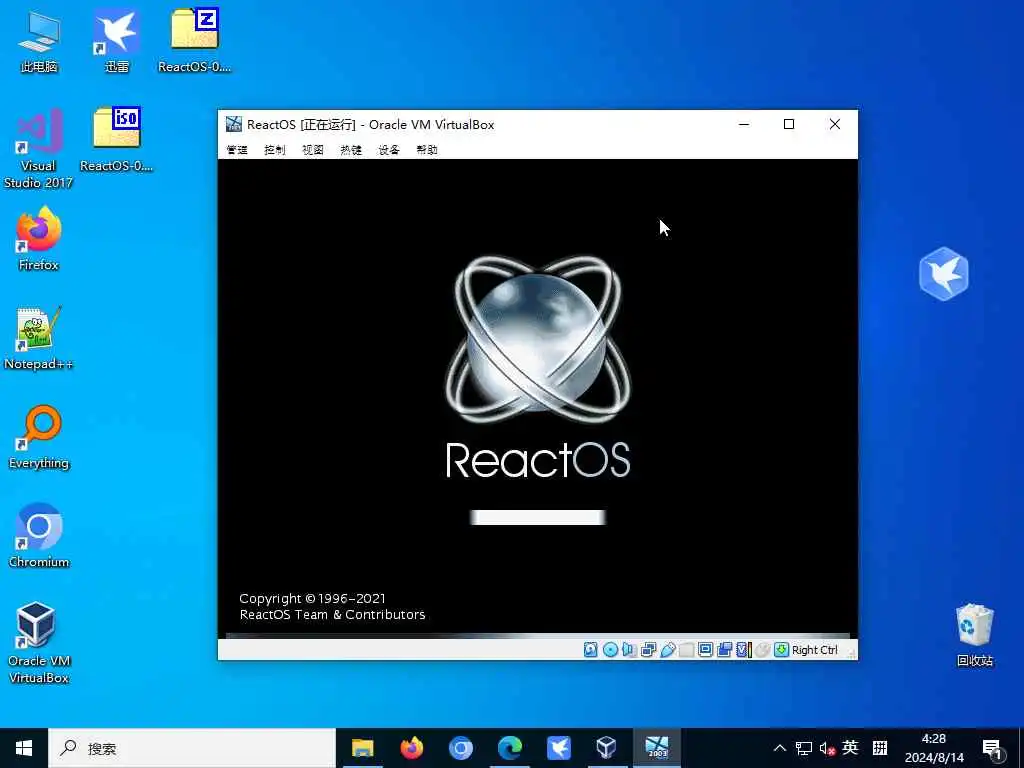Open the 设备 menu in VirtualBox

(389, 150)
